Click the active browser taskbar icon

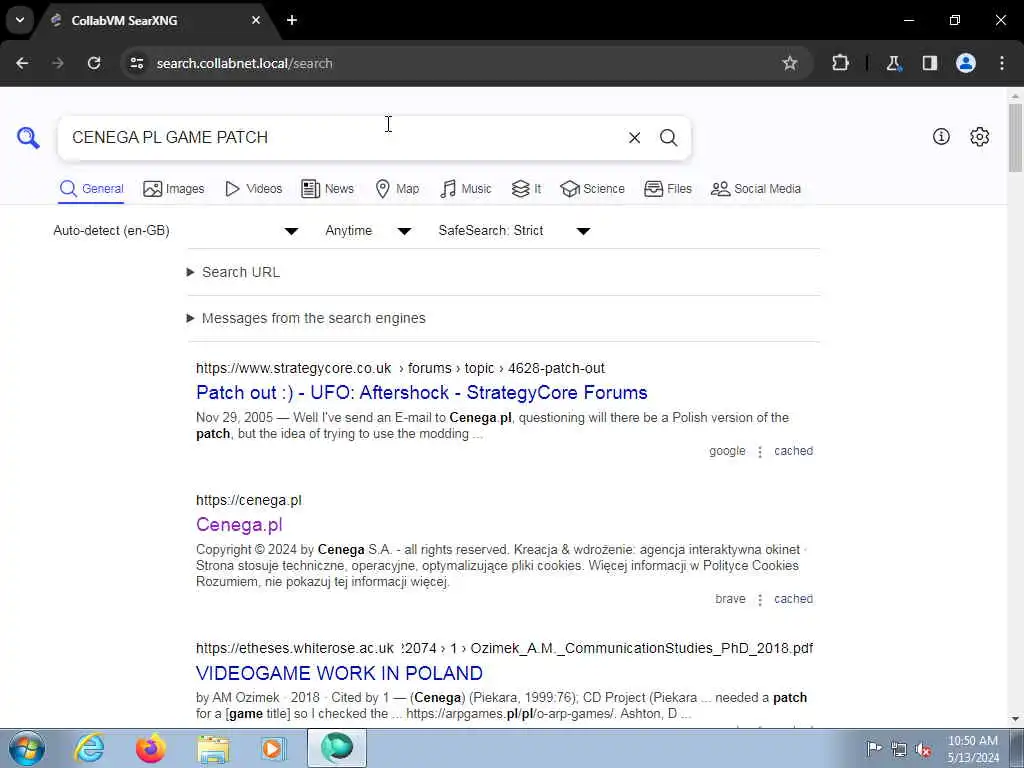(x=337, y=748)
